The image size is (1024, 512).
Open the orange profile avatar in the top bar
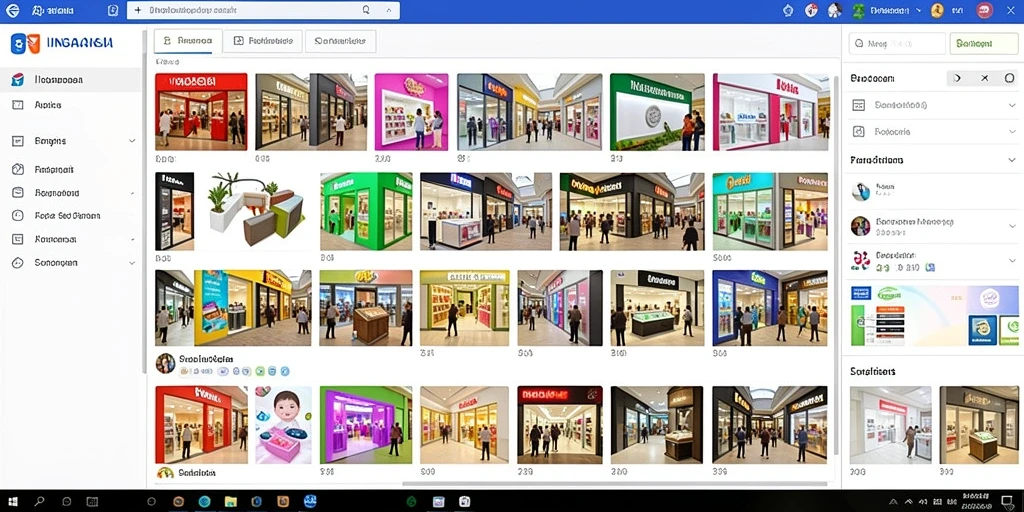click(937, 10)
